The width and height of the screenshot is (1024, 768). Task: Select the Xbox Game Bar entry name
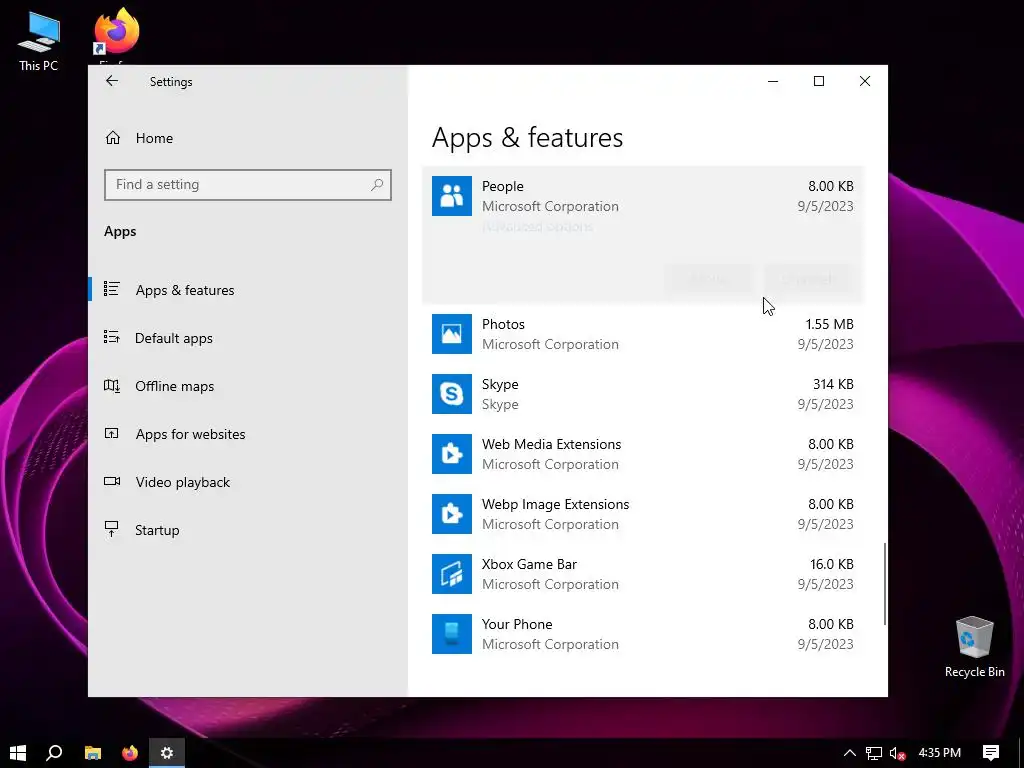coord(529,564)
